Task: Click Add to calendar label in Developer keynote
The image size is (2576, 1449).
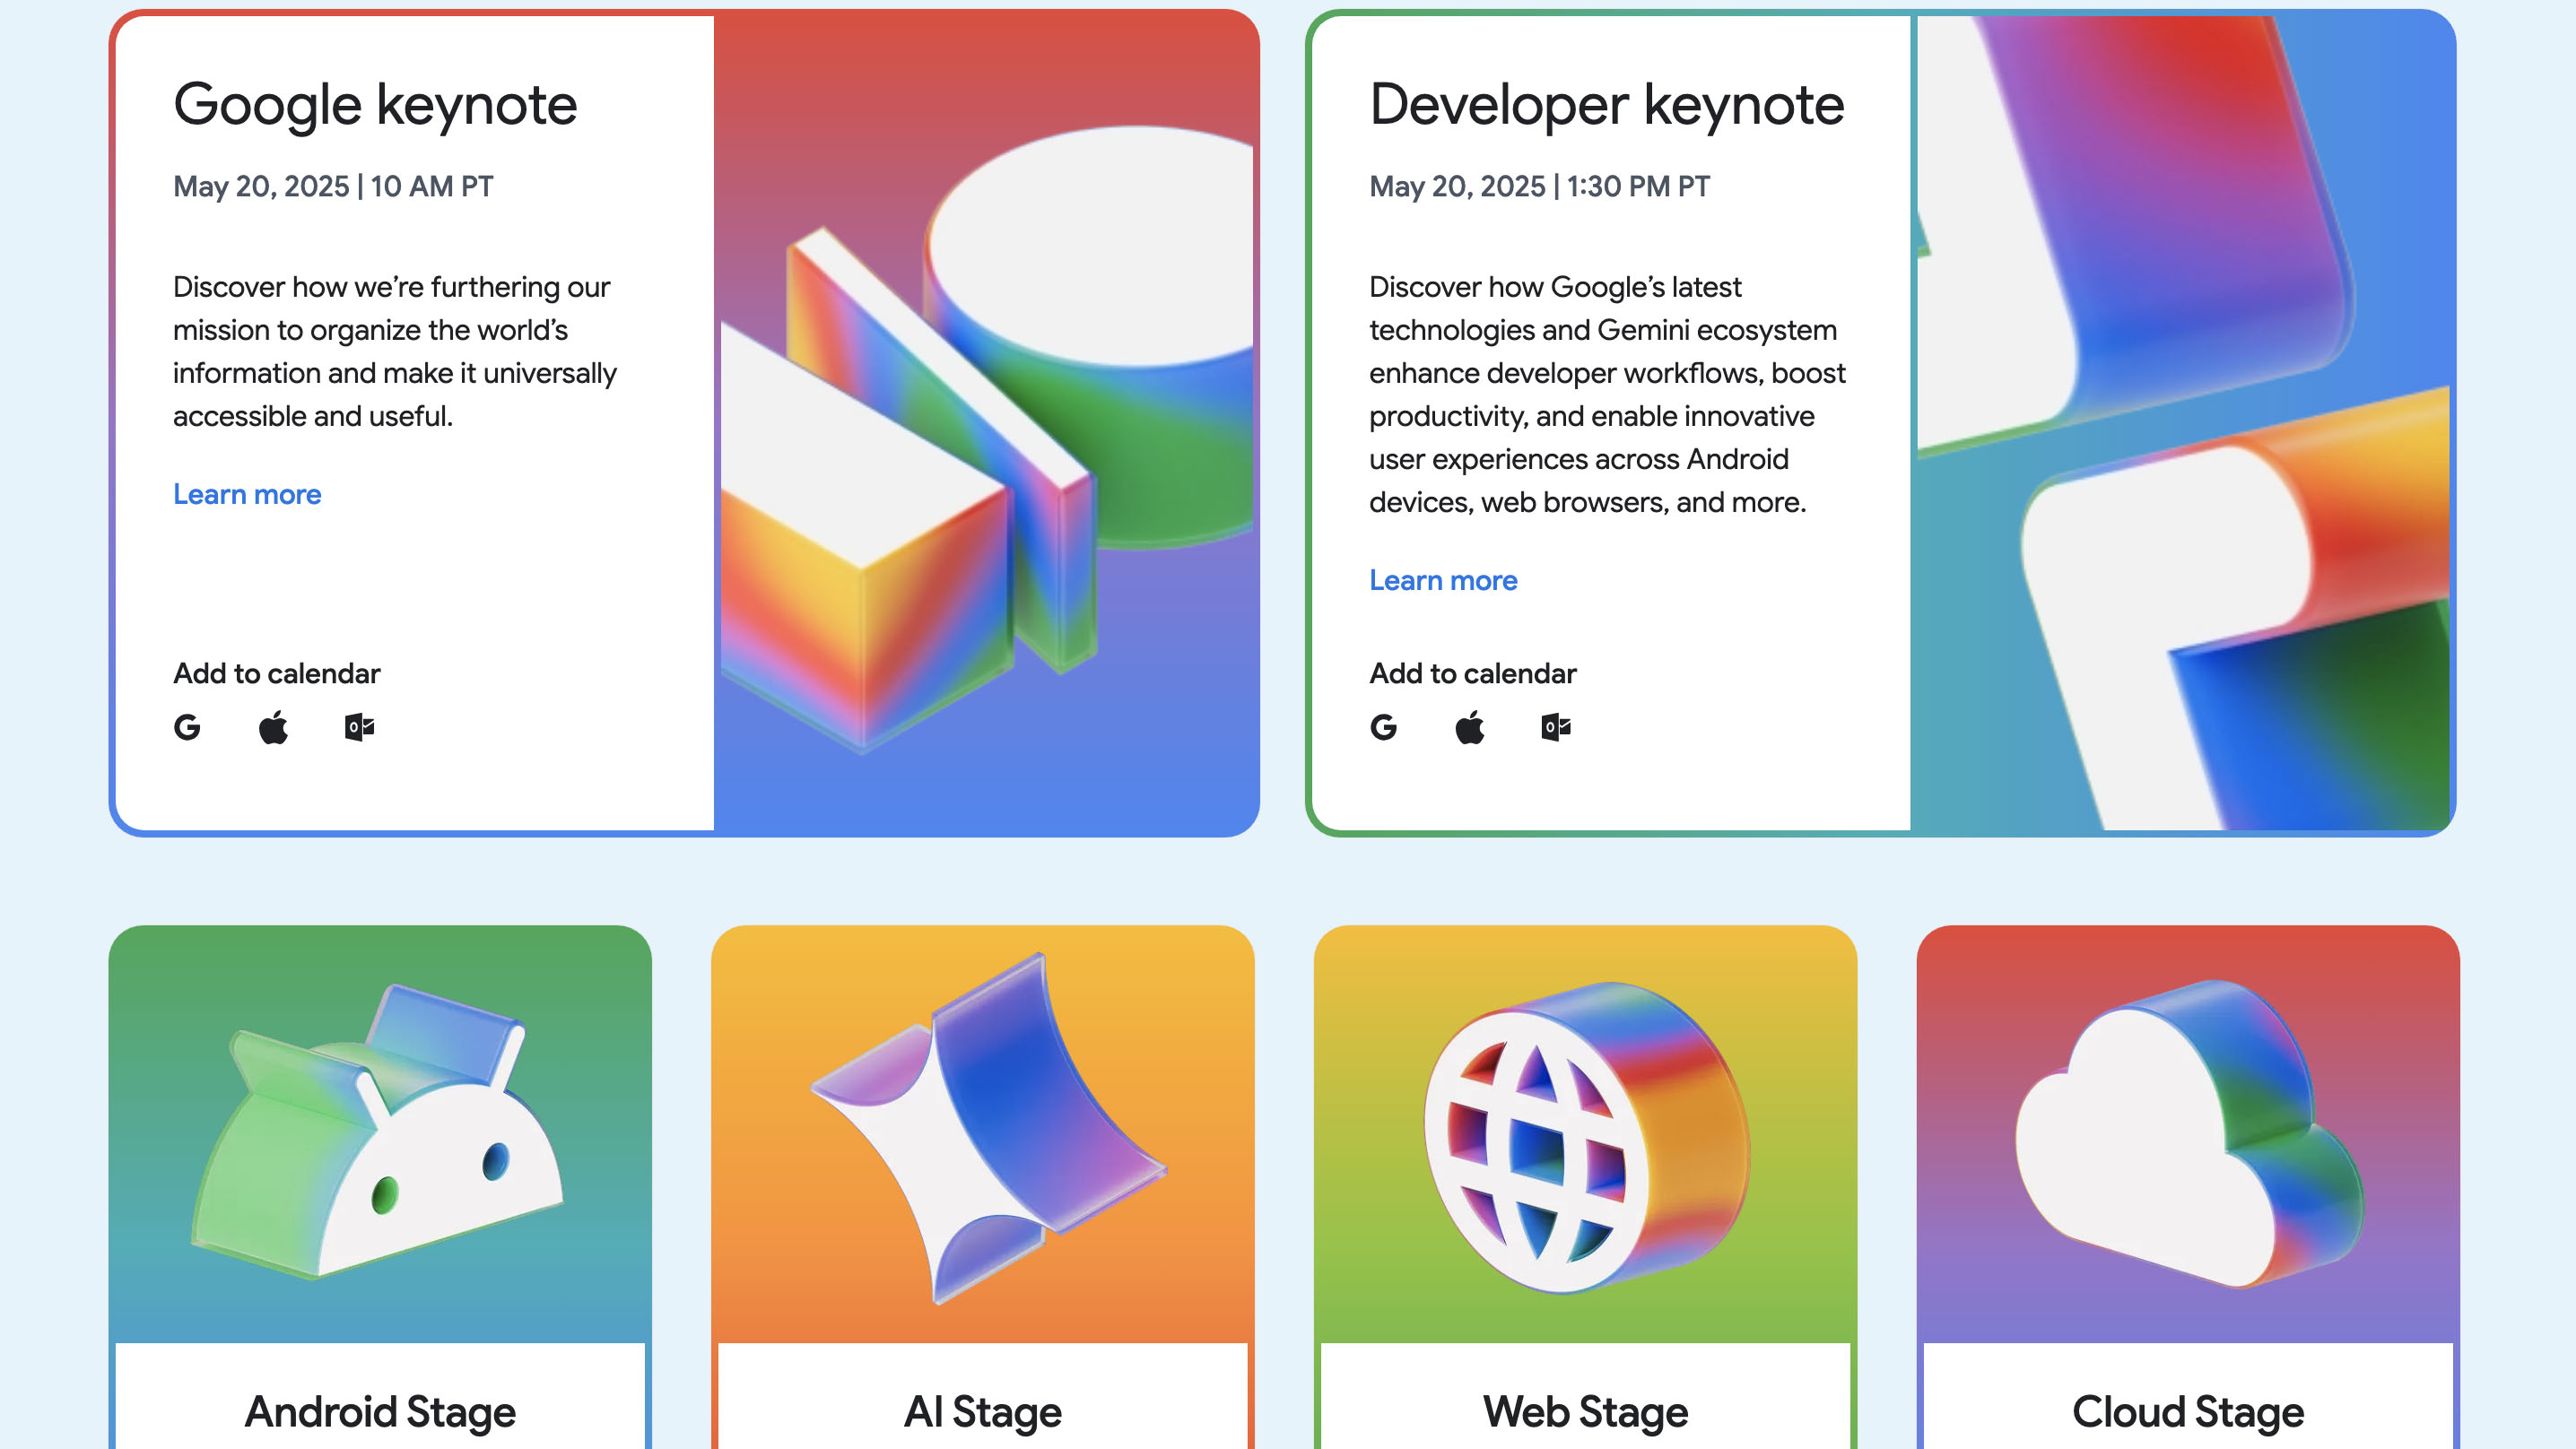Action: tap(1473, 673)
